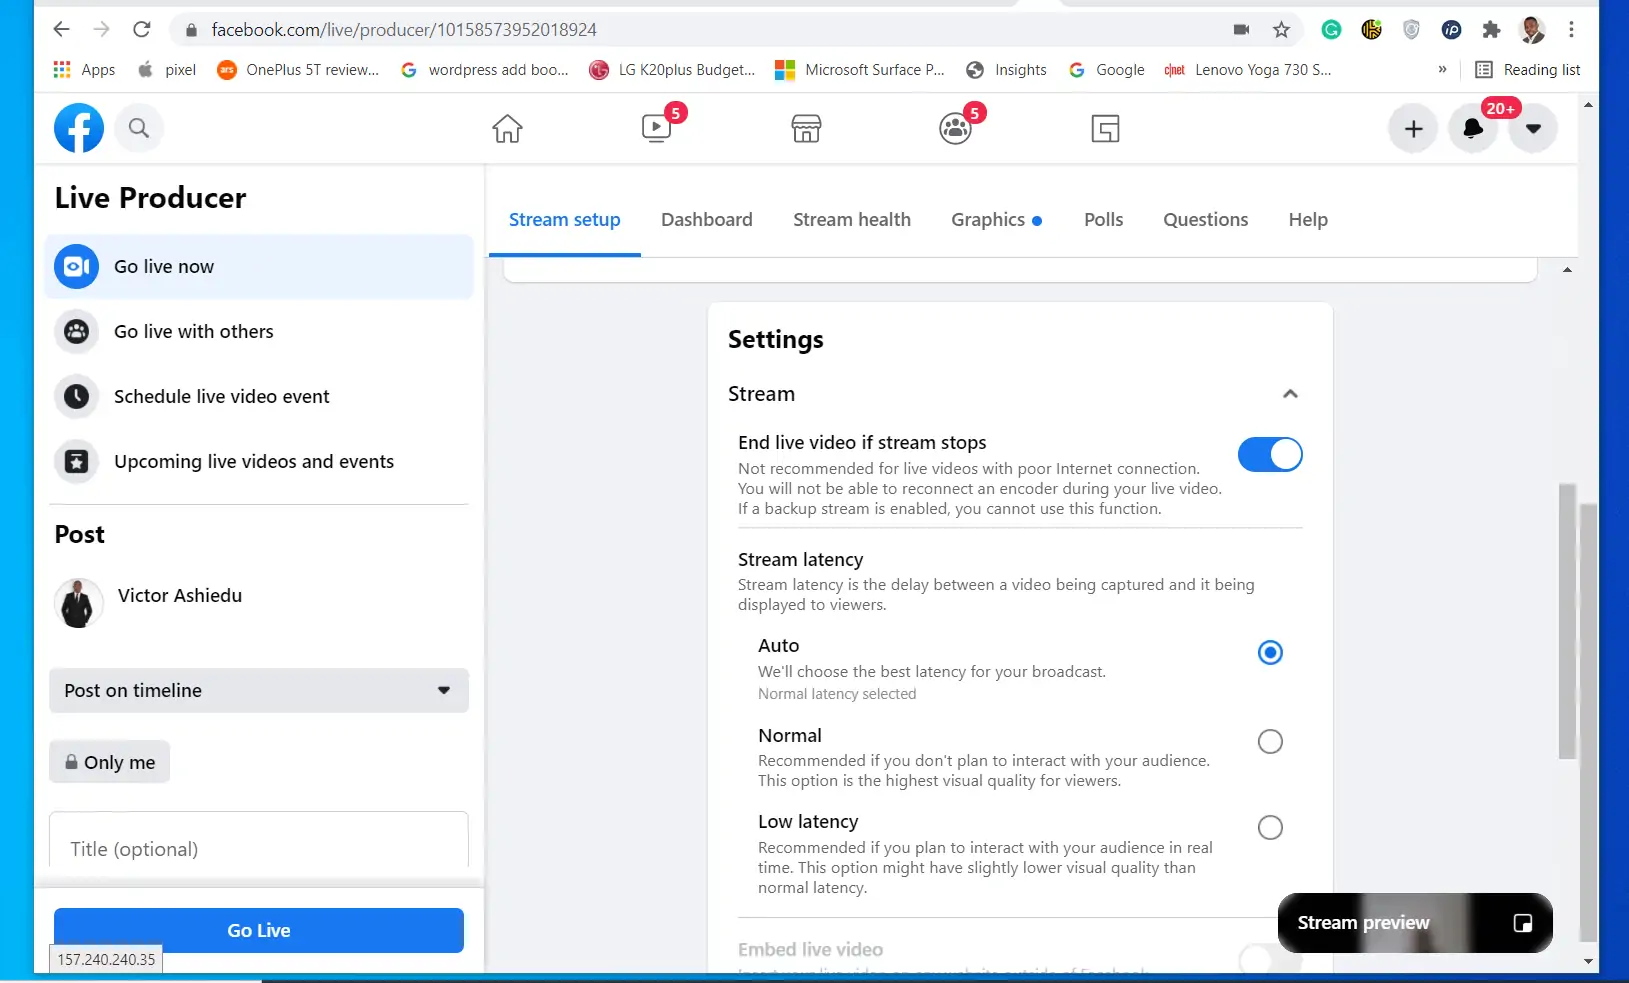1629x983 pixels.
Task: Collapse the Stream settings section chevron
Action: 1290,394
